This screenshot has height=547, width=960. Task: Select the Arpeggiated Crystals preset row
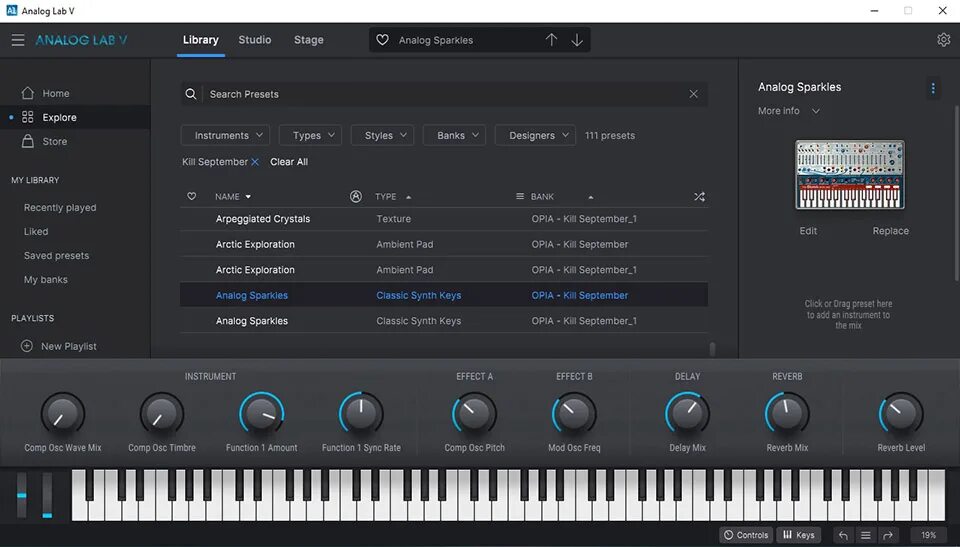444,219
